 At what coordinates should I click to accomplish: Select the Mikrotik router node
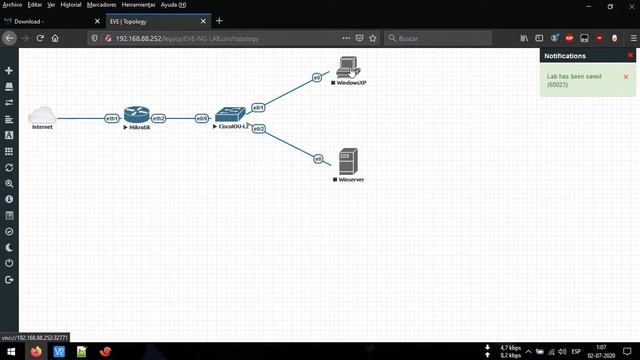137,115
